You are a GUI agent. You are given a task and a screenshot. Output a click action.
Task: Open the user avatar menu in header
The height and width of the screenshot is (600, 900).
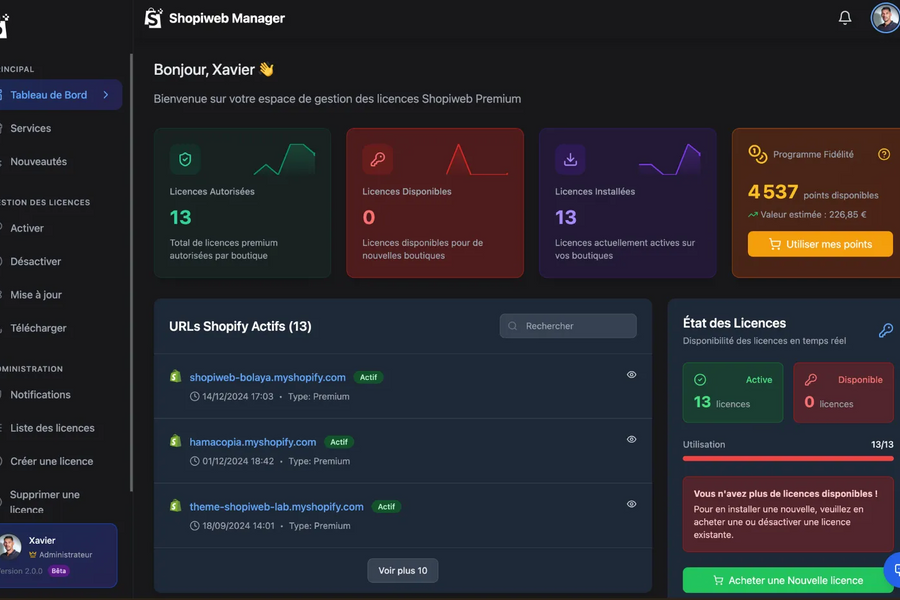(884, 18)
